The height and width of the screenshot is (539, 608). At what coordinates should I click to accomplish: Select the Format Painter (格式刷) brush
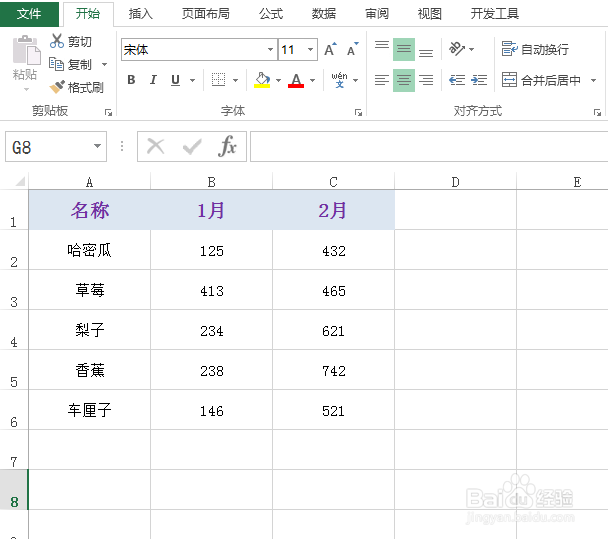coord(57,87)
